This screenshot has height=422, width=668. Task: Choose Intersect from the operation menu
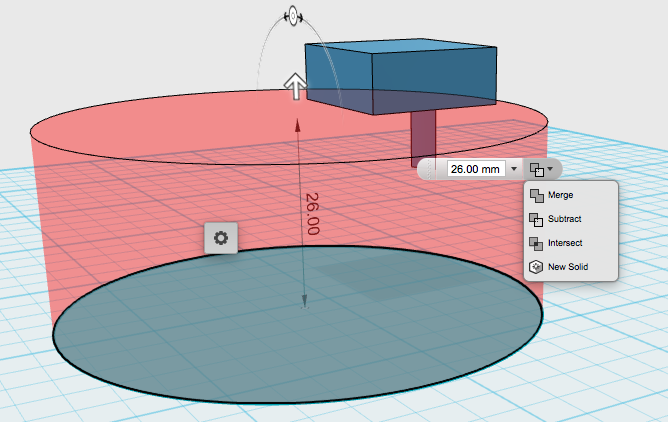pos(571,243)
